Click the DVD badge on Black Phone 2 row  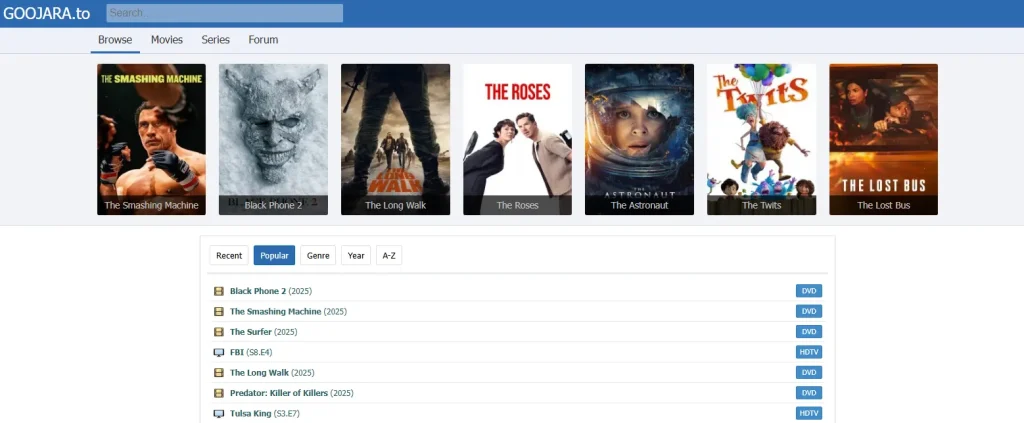coord(808,291)
